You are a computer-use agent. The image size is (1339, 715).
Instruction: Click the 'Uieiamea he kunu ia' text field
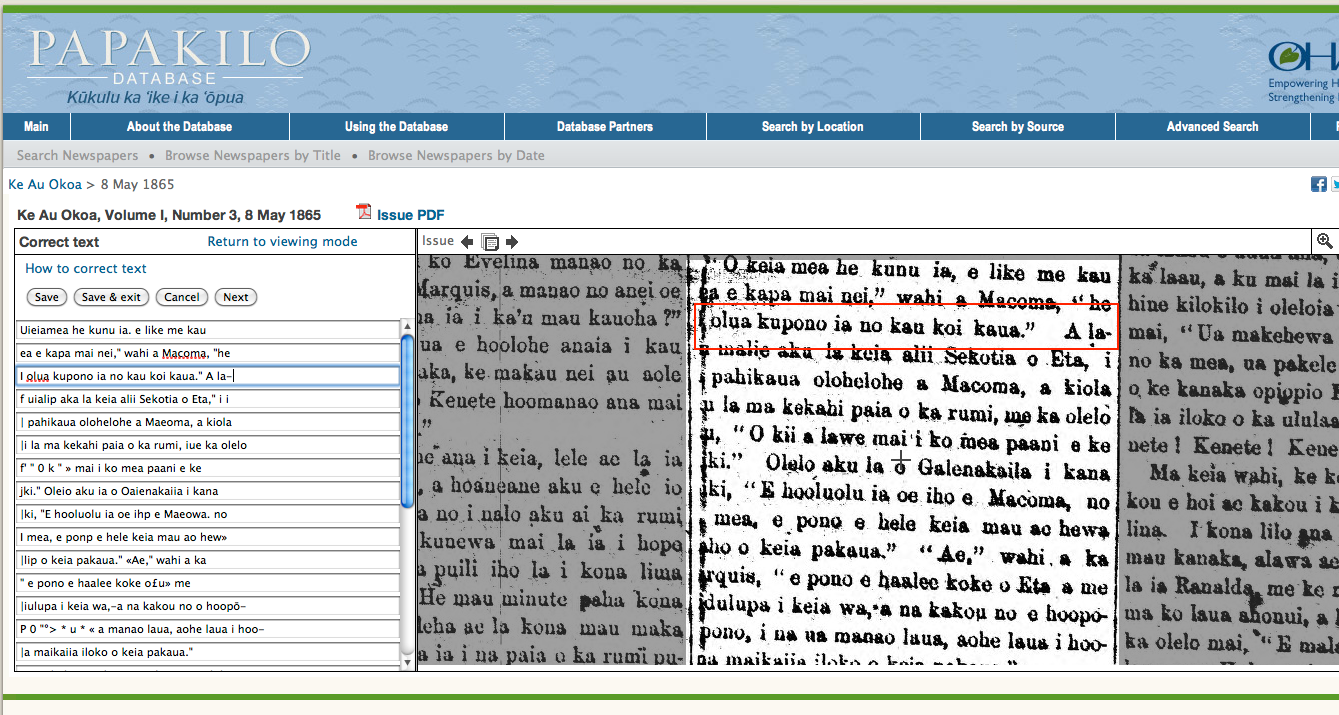[208, 330]
